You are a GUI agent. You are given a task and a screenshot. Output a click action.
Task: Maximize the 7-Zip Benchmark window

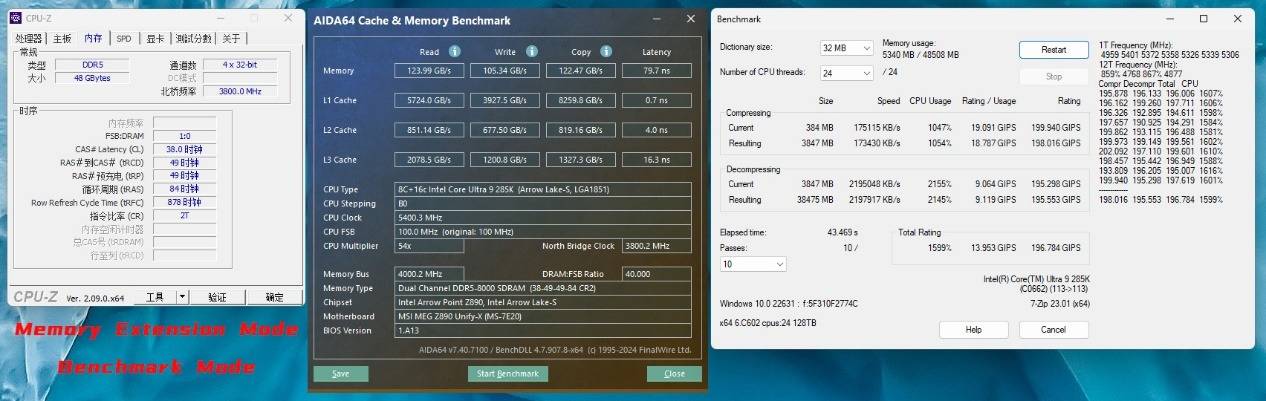pyautogui.click(x=1203, y=18)
